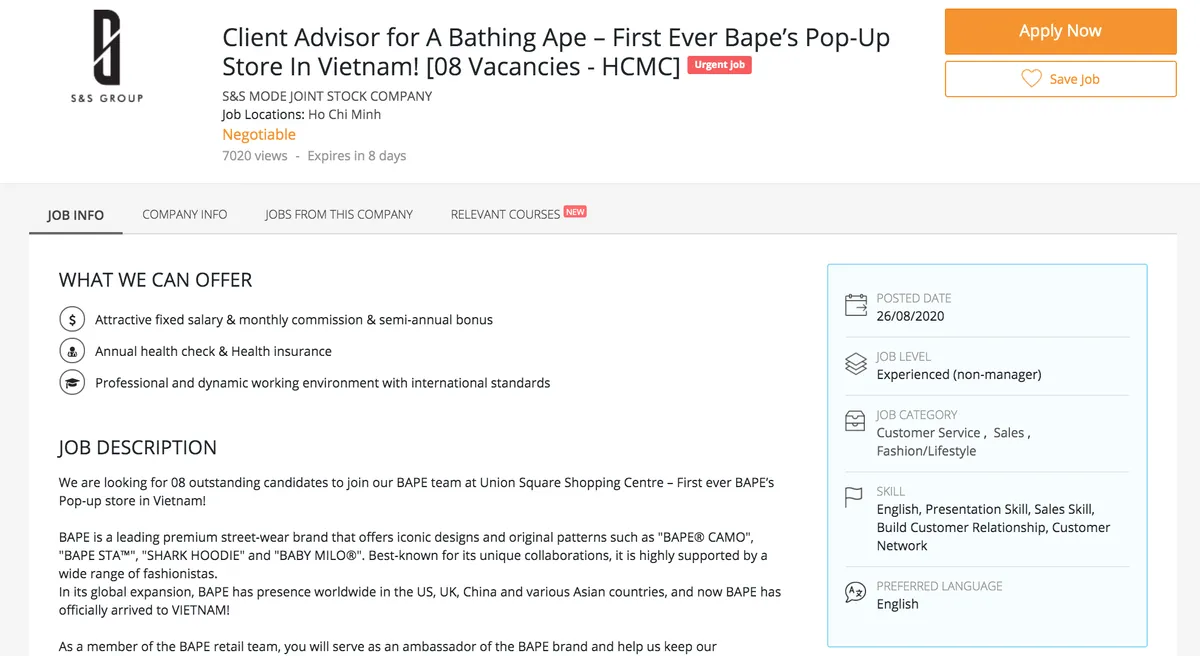The height and width of the screenshot is (656, 1200).
Task: Click the Save Job button
Action: click(1060, 79)
